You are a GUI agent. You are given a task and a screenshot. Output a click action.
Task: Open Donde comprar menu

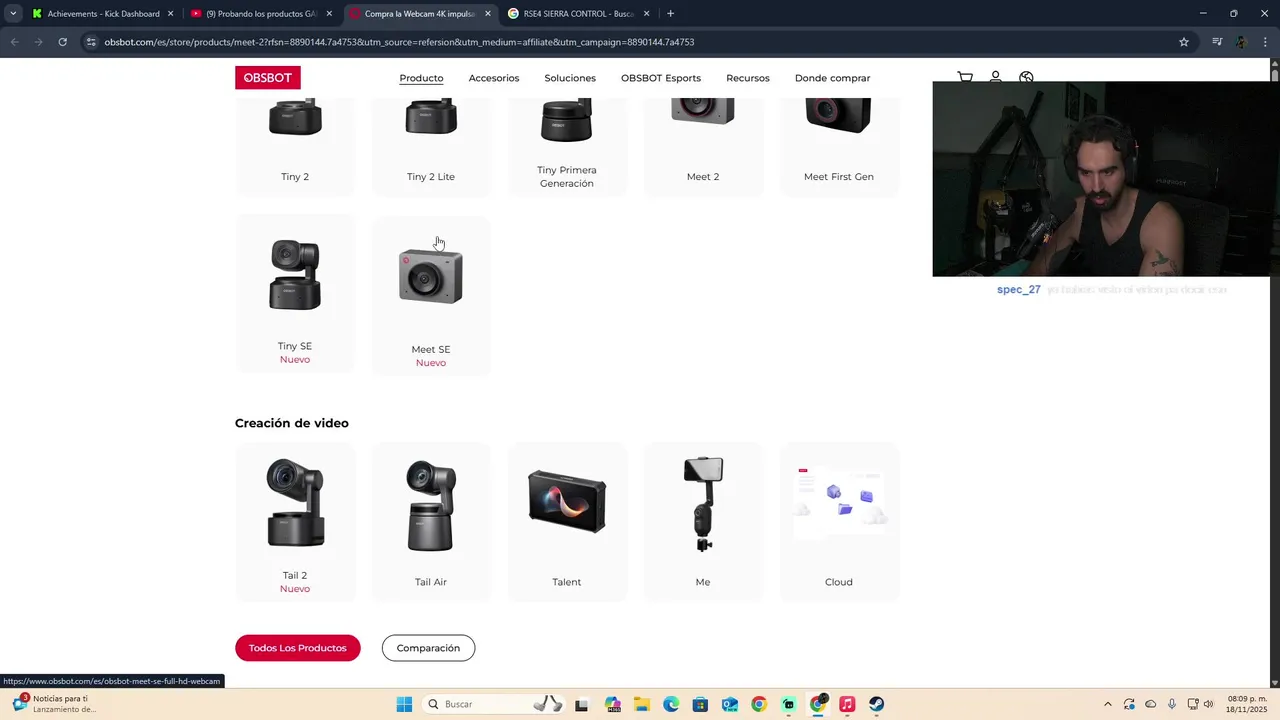coord(832,78)
